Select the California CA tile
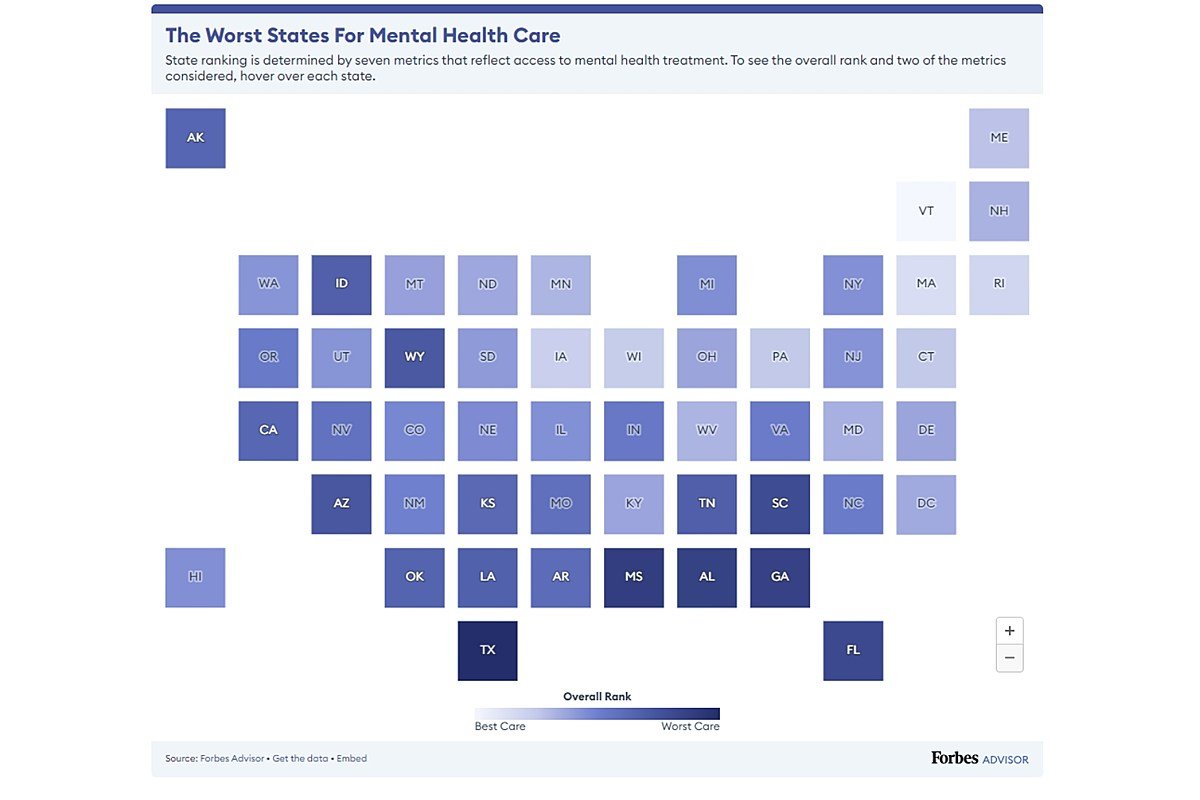The height and width of the screenshot is (800, 1200). click(x=268, y=431)
